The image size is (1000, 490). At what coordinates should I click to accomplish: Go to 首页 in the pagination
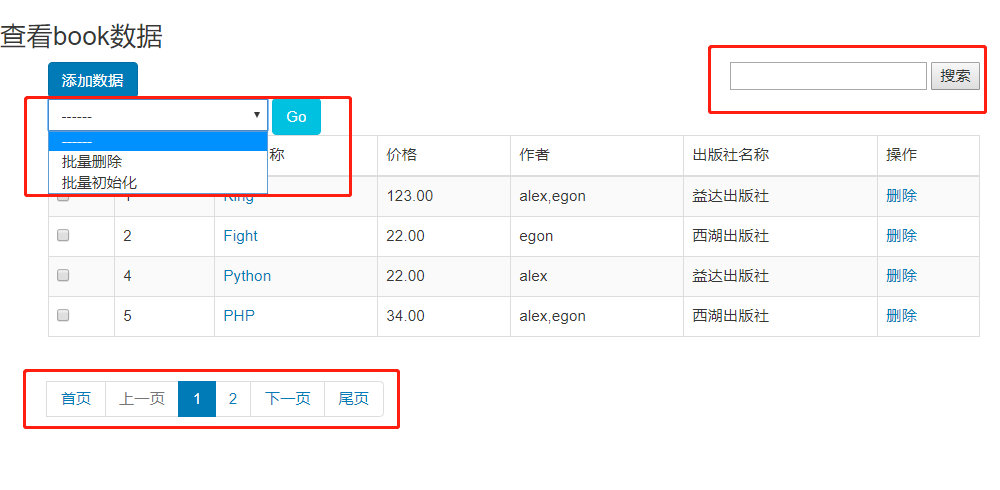click(x=76, y=399)
